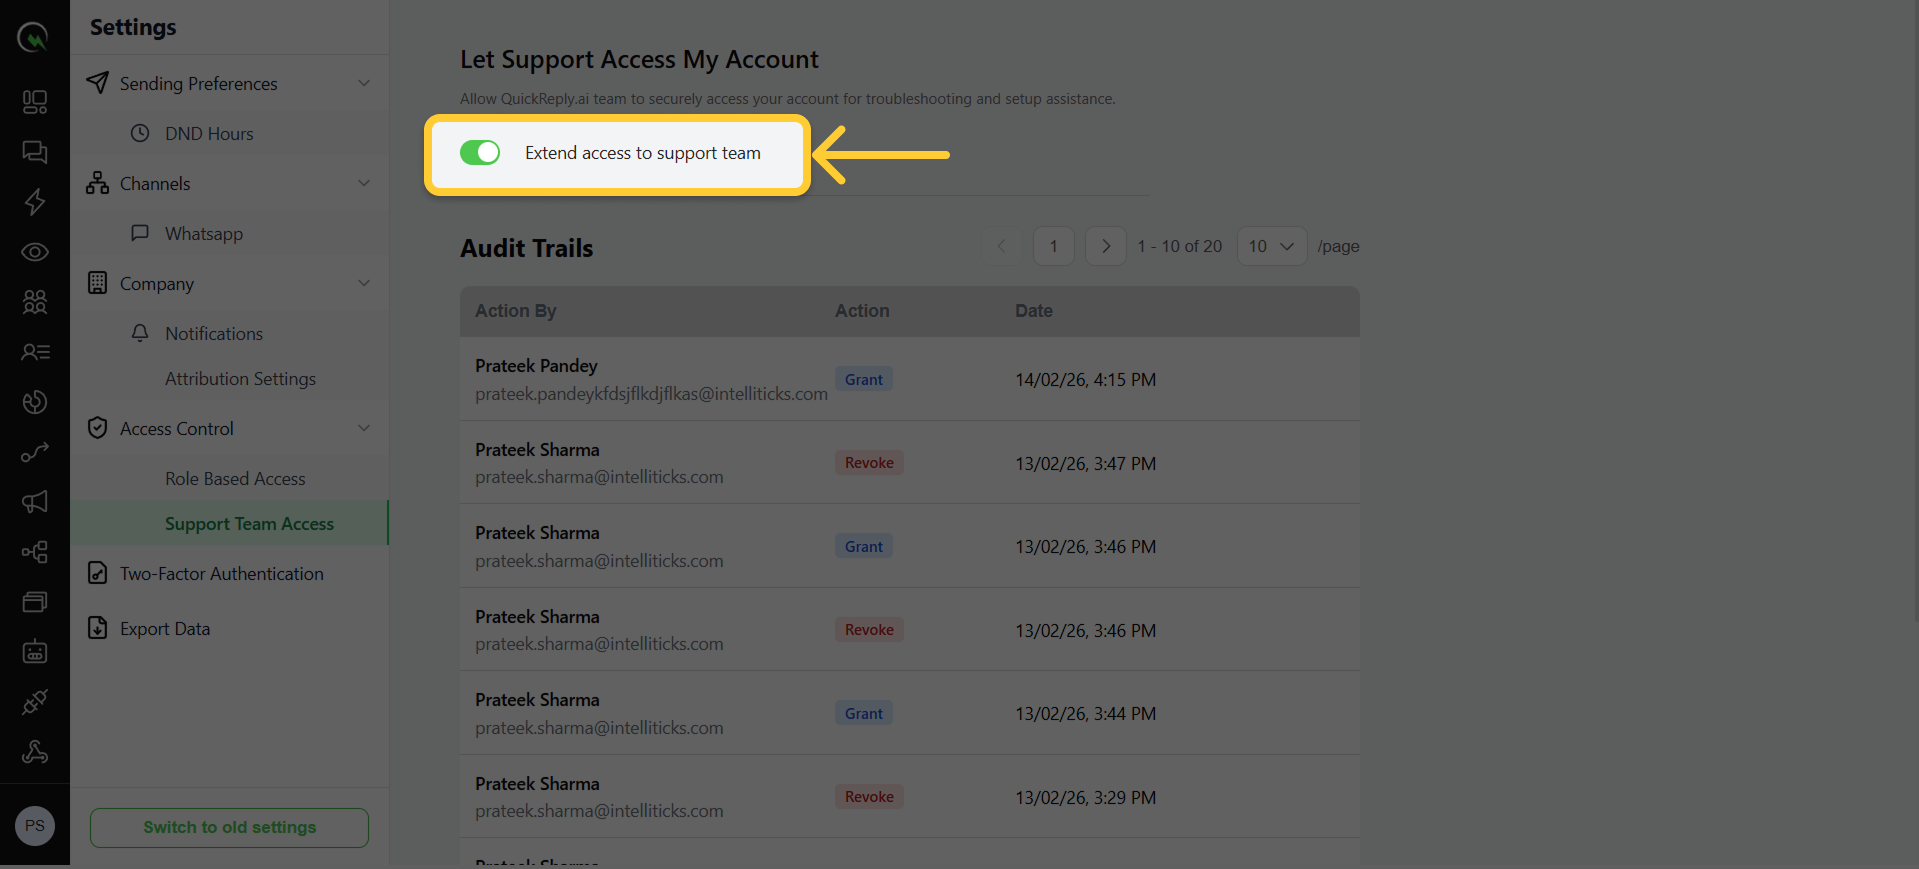Image resolution: width=1919 pixels, height=869 pixels.
Task: Open the megaphone campaigns icon
Action: tap(35, 502)
